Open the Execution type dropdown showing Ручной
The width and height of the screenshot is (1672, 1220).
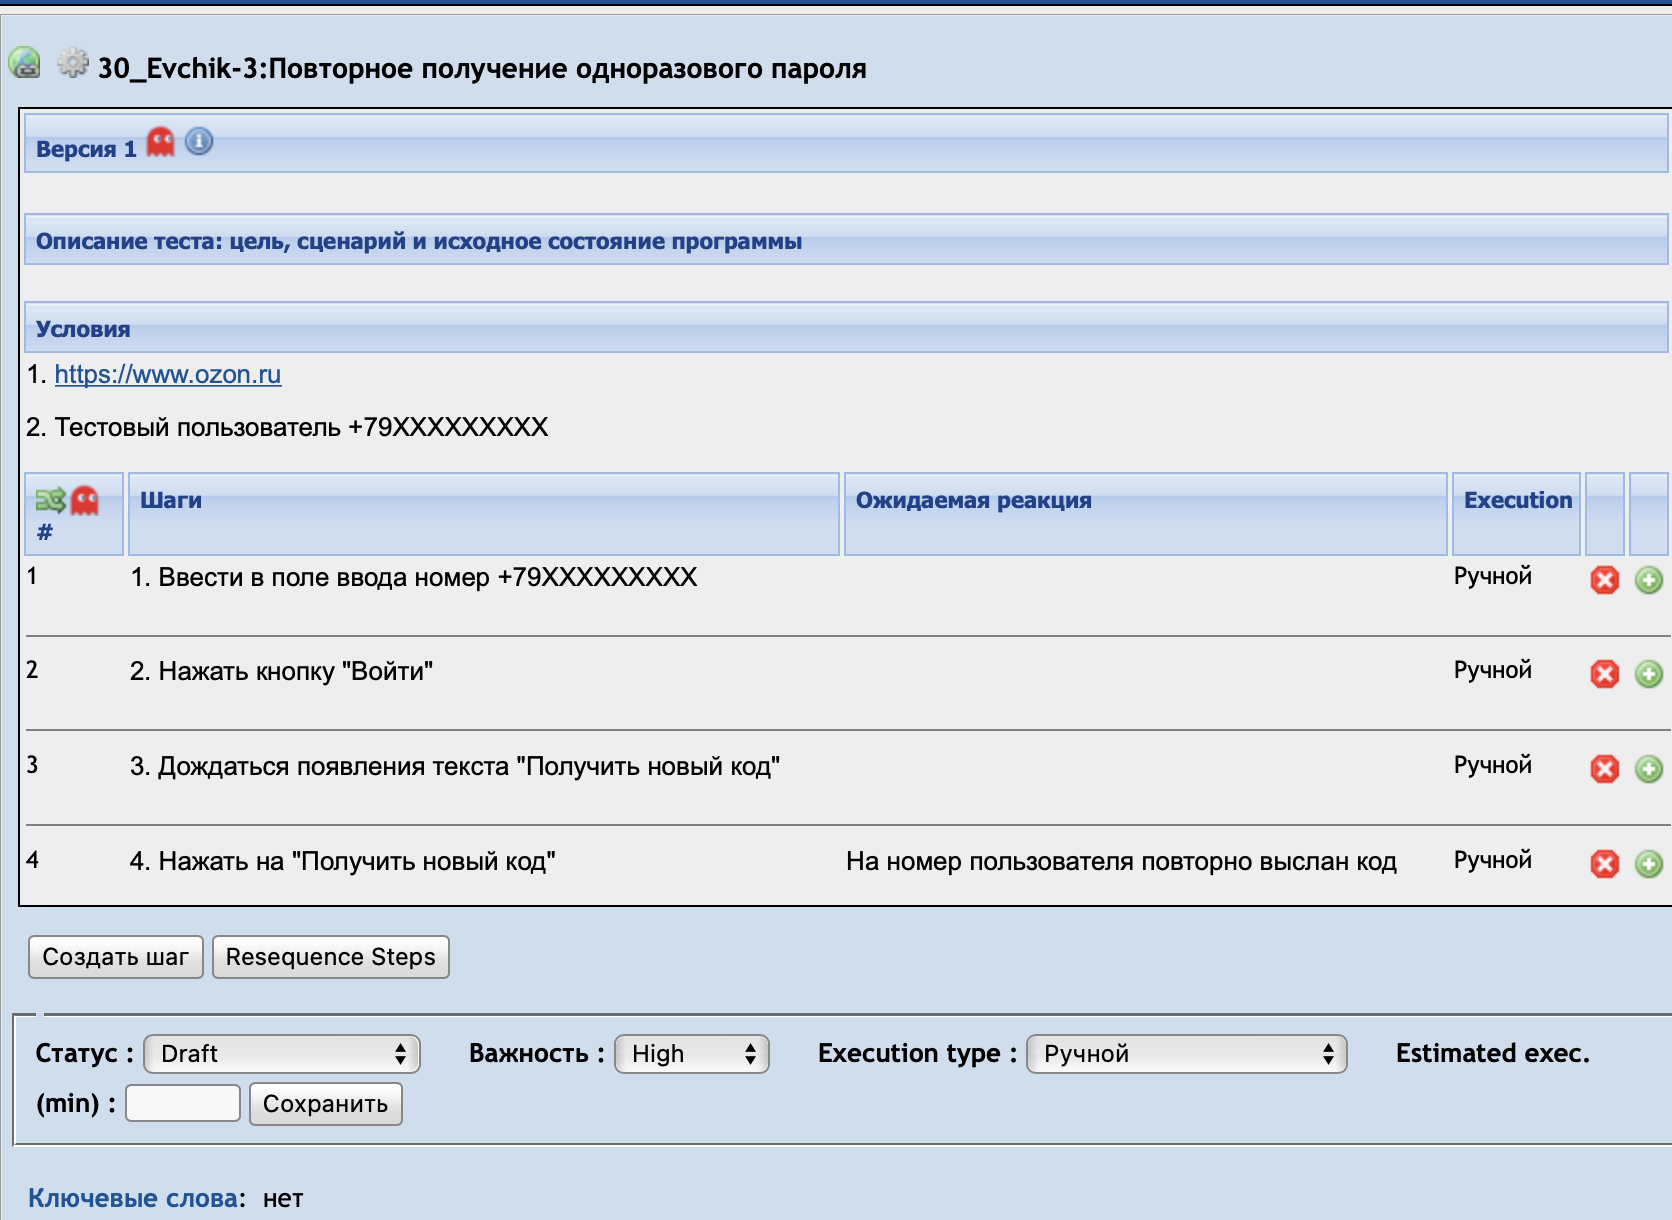[x=1186, y=1054]
